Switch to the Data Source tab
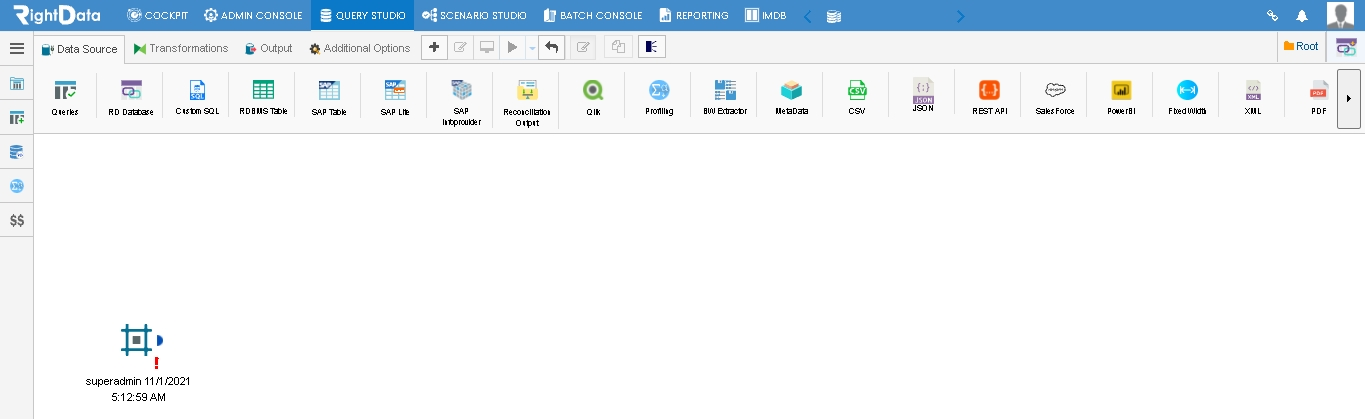Image resolution: width=1365 pixels, height=419 pixels. [79, 48]
